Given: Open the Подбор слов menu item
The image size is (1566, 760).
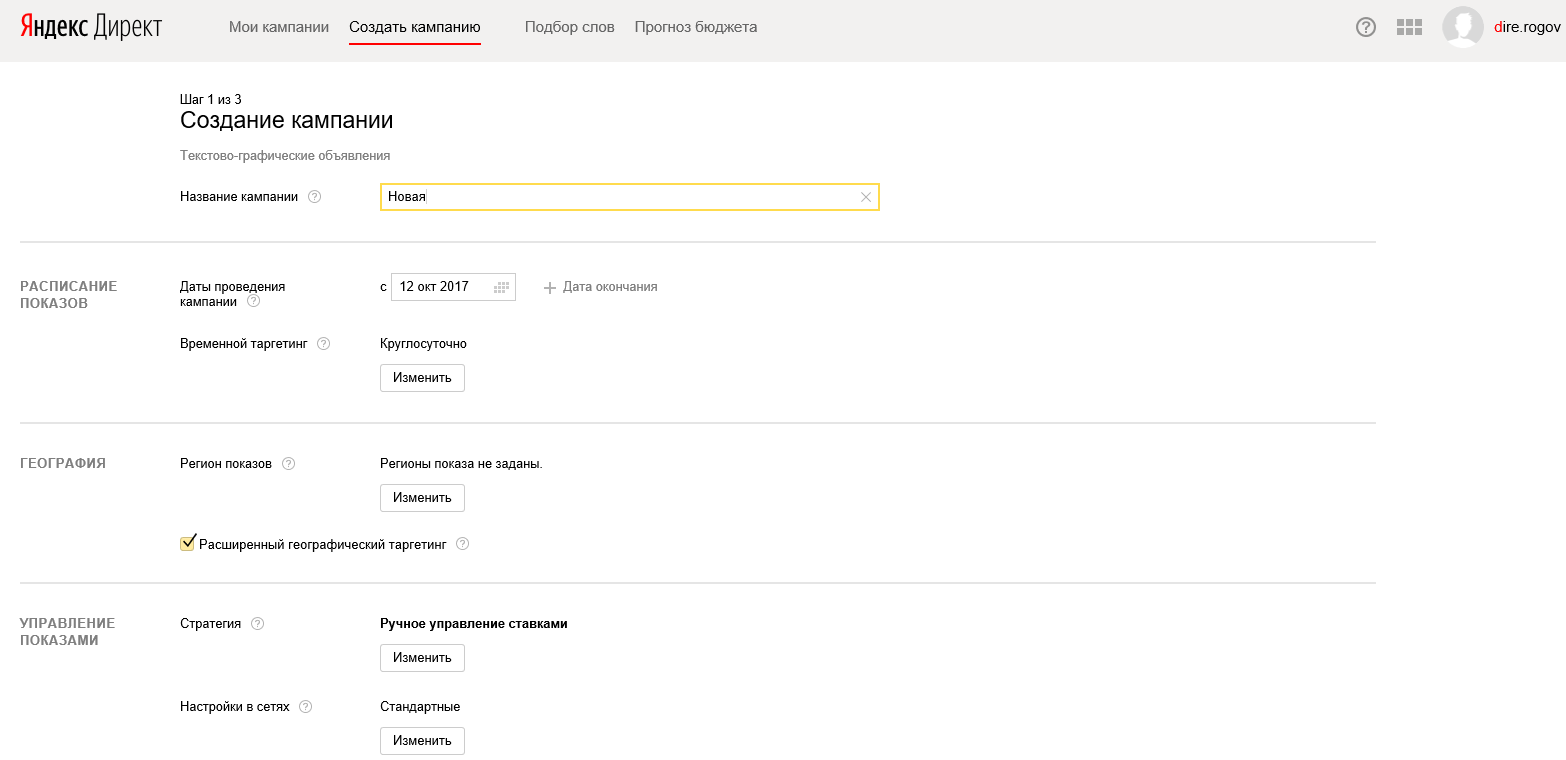Looking at the screenshot, I should pyautogui.click(x=569, y=27).
